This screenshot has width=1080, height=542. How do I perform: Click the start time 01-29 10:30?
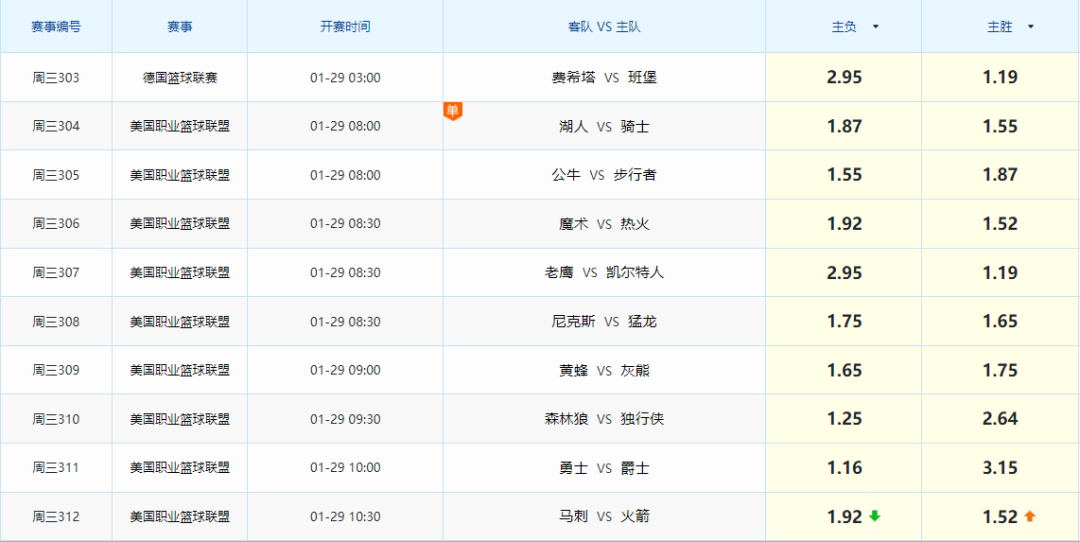coord(345,517)
